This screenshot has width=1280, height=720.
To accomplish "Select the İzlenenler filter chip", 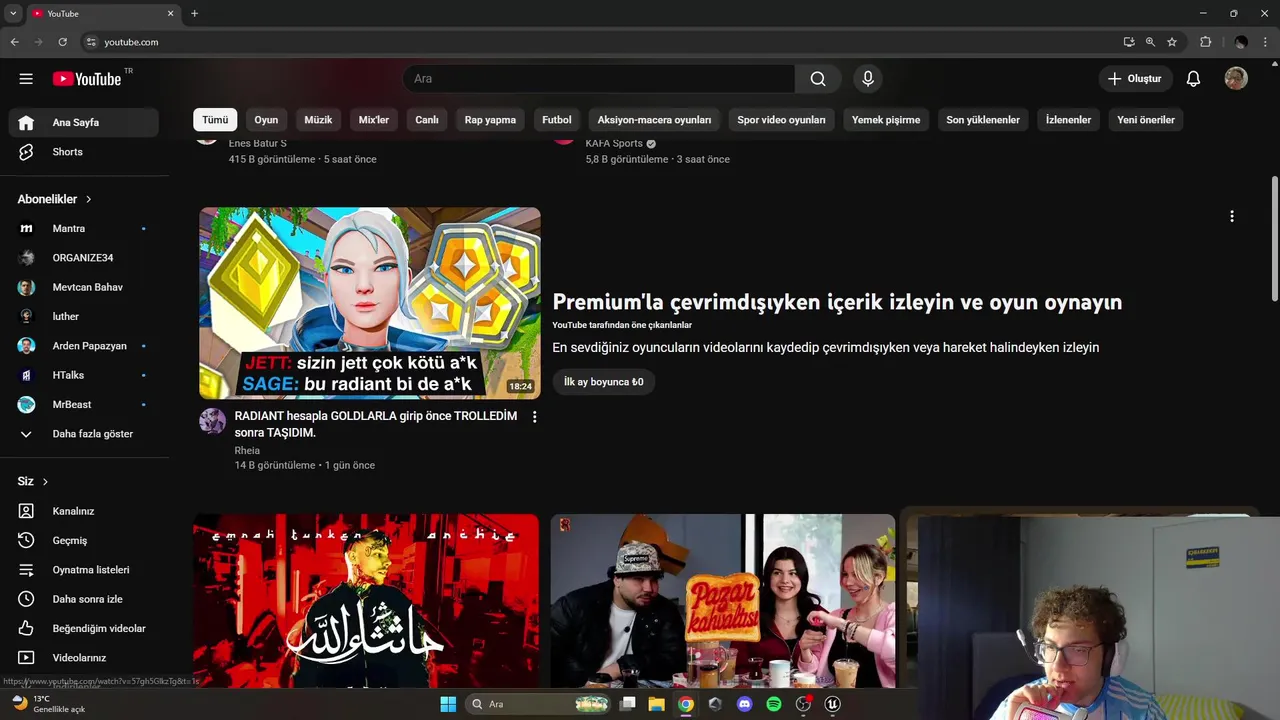I will point(1069,120).
